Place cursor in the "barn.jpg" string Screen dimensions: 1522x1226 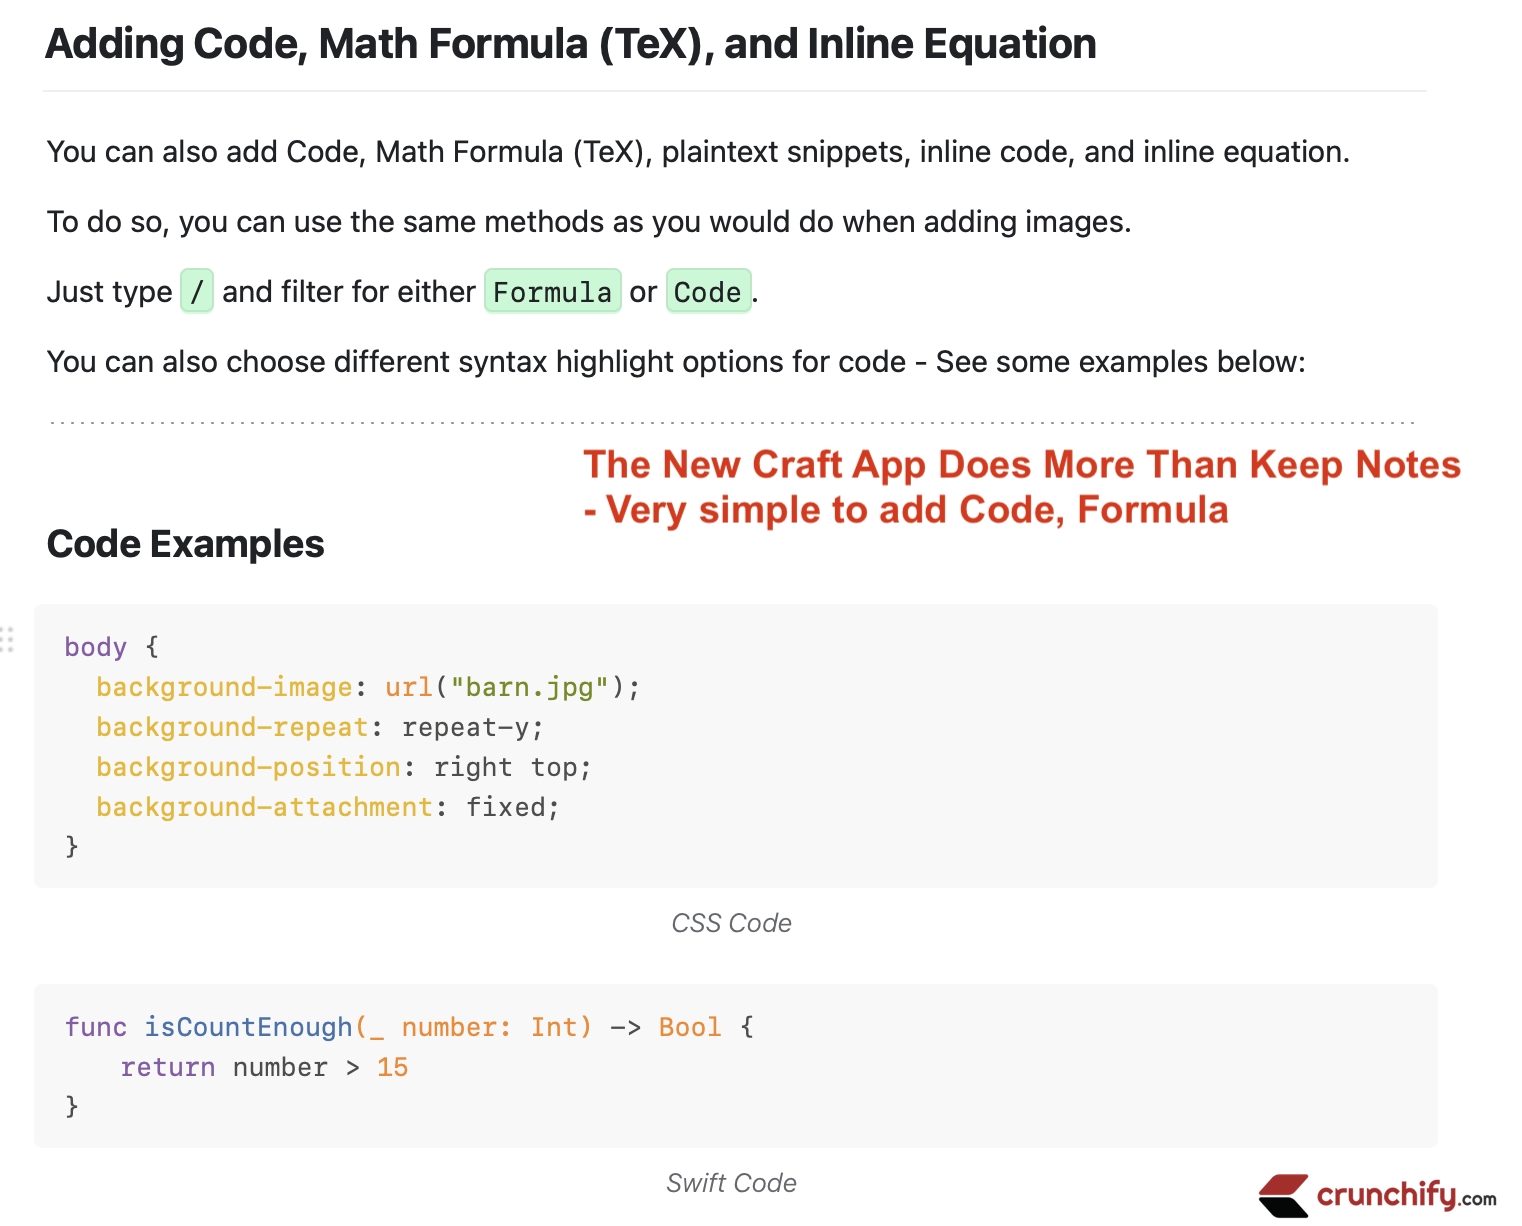pos(529,687)
